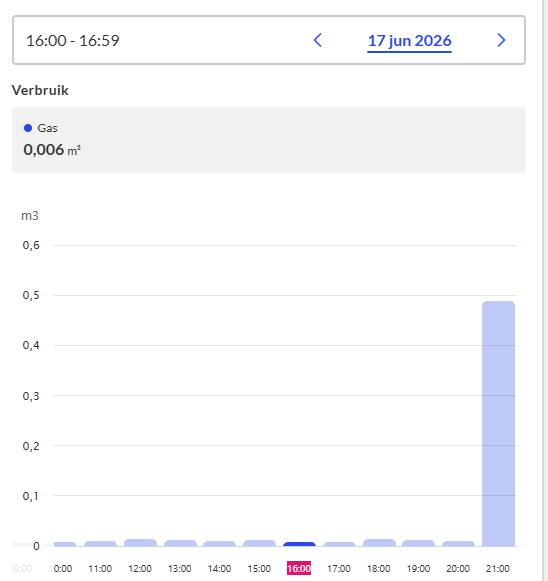Click the 10:00 bar at chart start
Image resolution: width=548 pixels, height=581 pixels.
tap(65, 544)
